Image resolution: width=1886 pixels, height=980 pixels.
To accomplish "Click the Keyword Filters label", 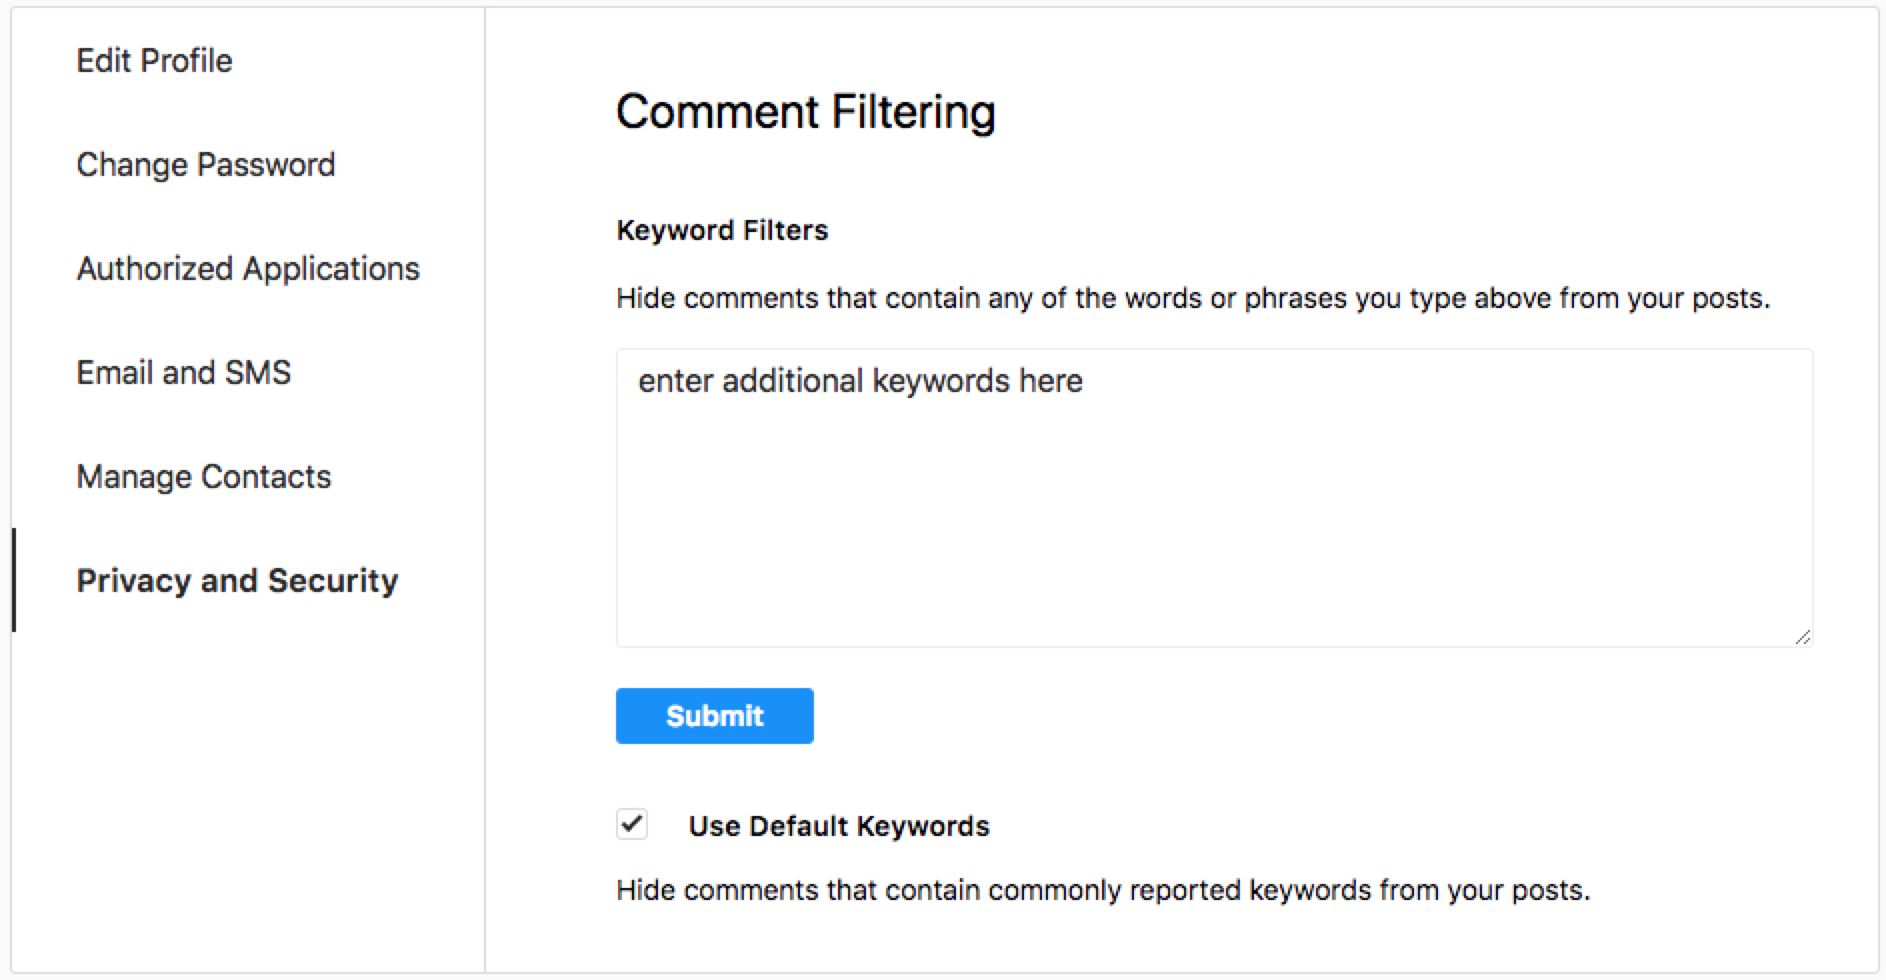I will point(722,231).
